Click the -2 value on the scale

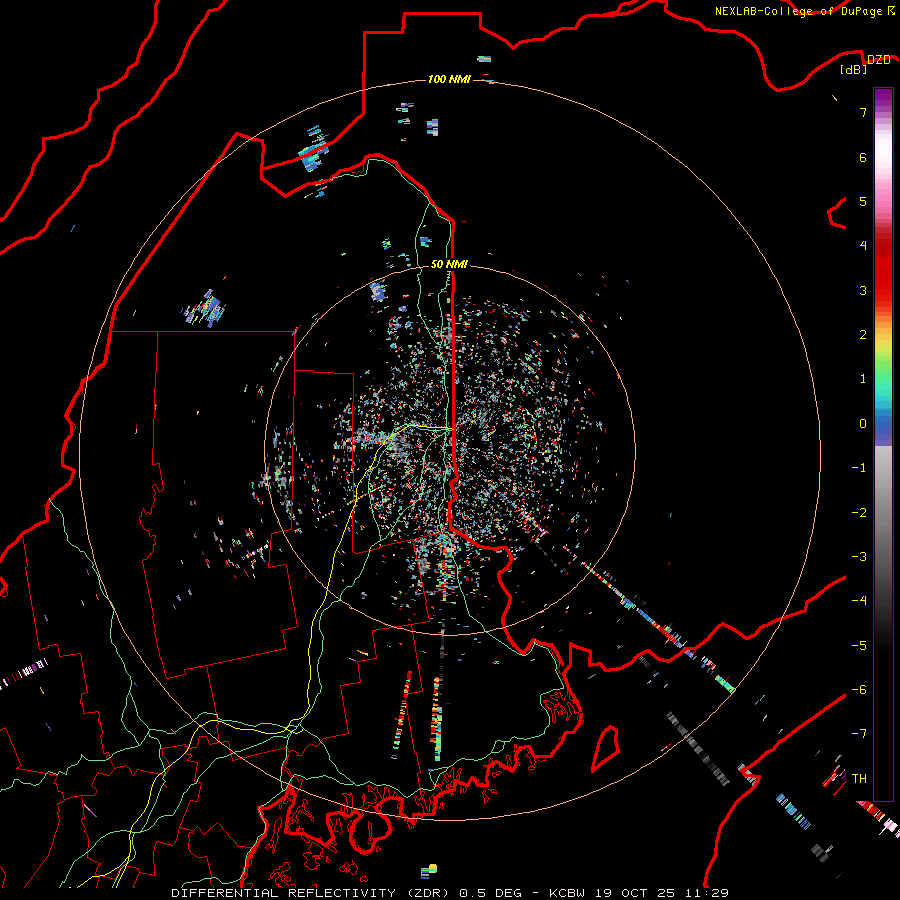coord(859,513)
